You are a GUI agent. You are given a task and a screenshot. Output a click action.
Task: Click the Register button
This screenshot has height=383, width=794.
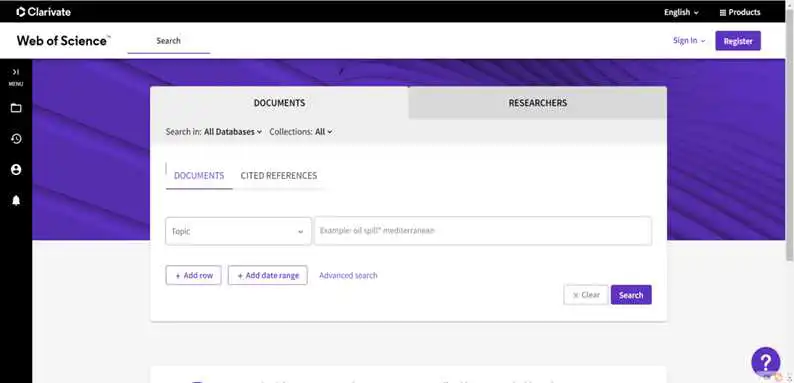(738, 41)
